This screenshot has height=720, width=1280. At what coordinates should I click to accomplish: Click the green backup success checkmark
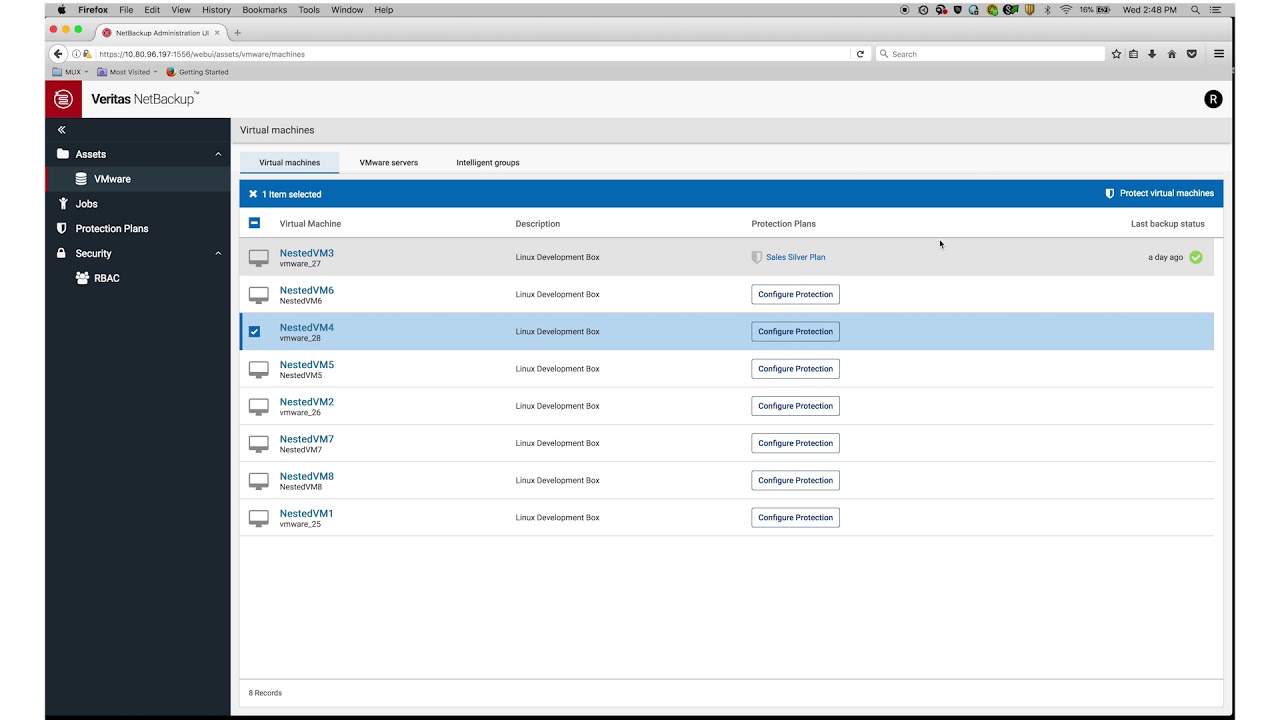coord(1196,257)
